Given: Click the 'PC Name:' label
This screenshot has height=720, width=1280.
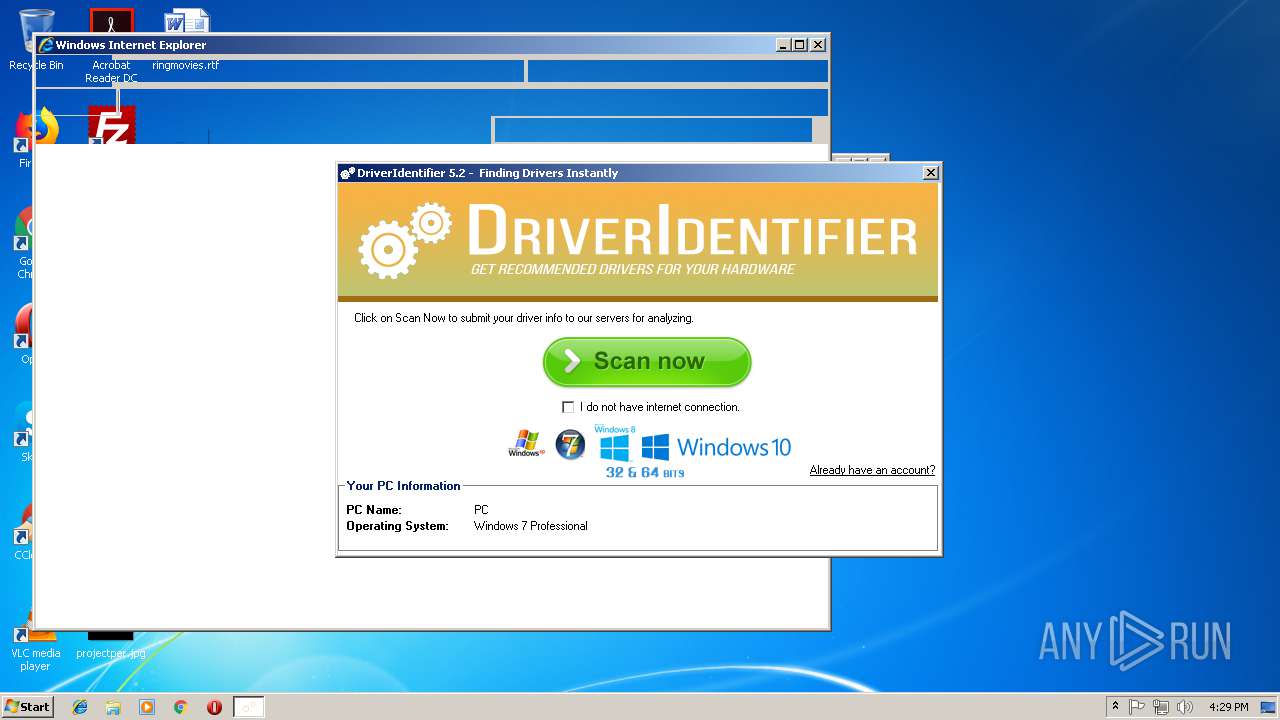Looking at the screenshot, I should pos(374,510).
